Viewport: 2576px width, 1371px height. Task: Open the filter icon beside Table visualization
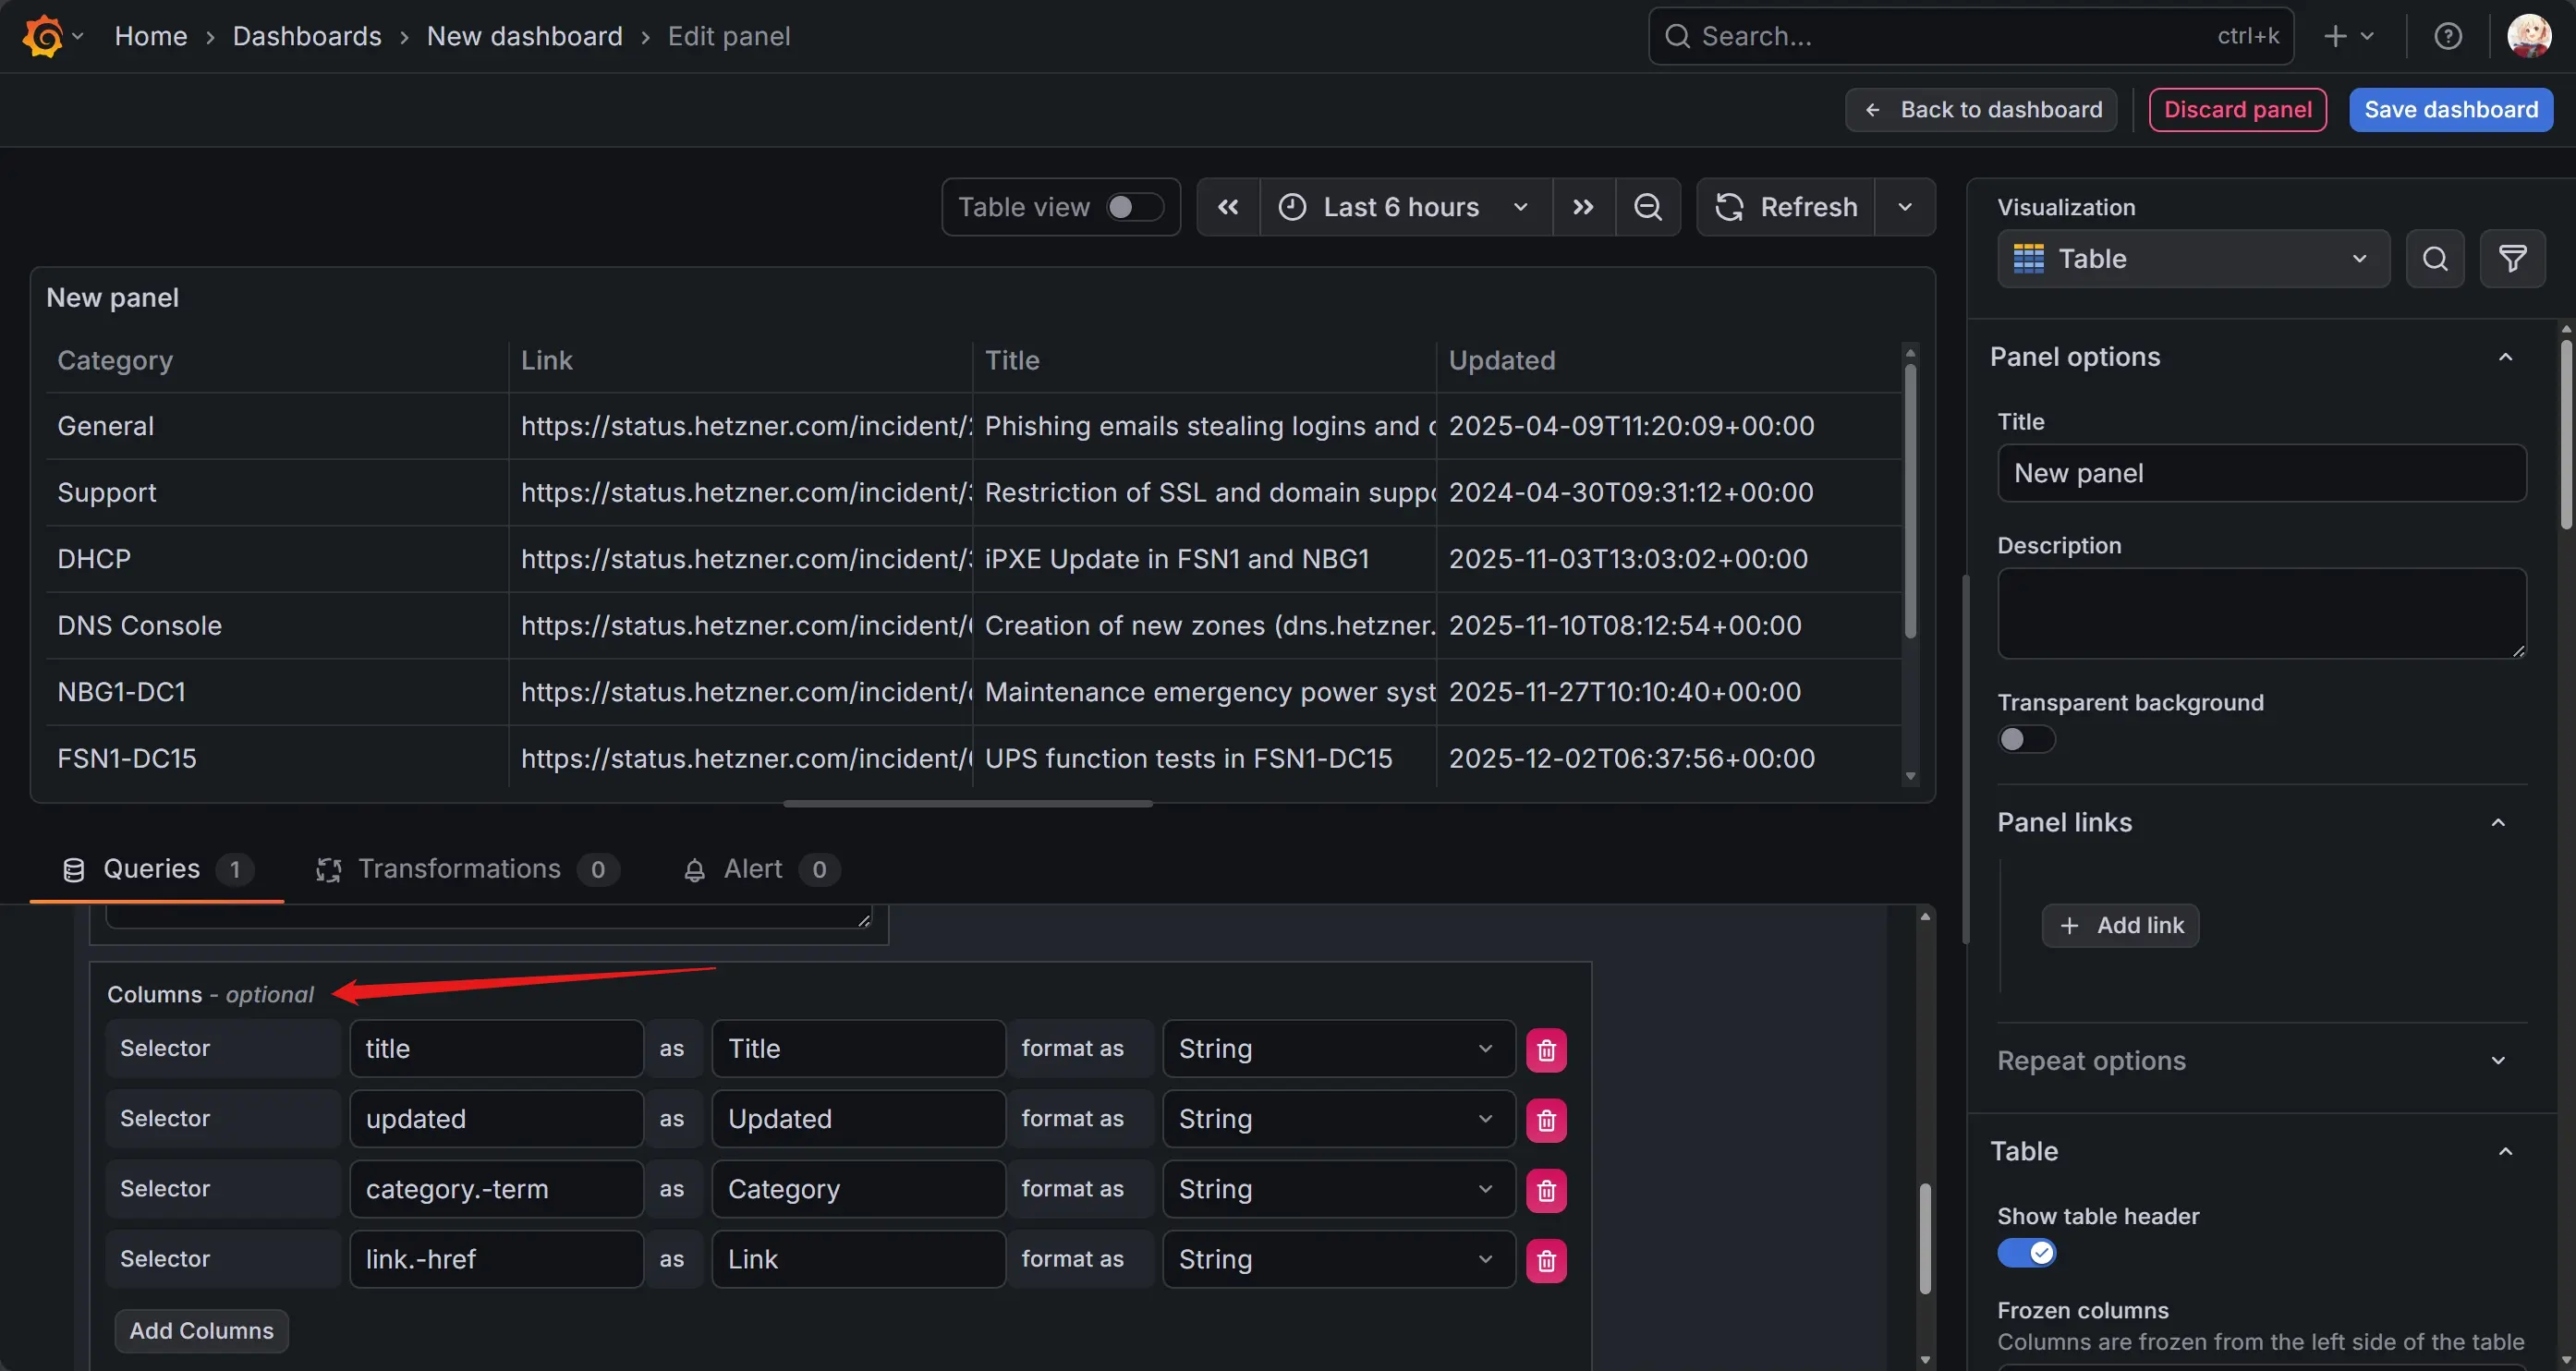[2513, 258]
